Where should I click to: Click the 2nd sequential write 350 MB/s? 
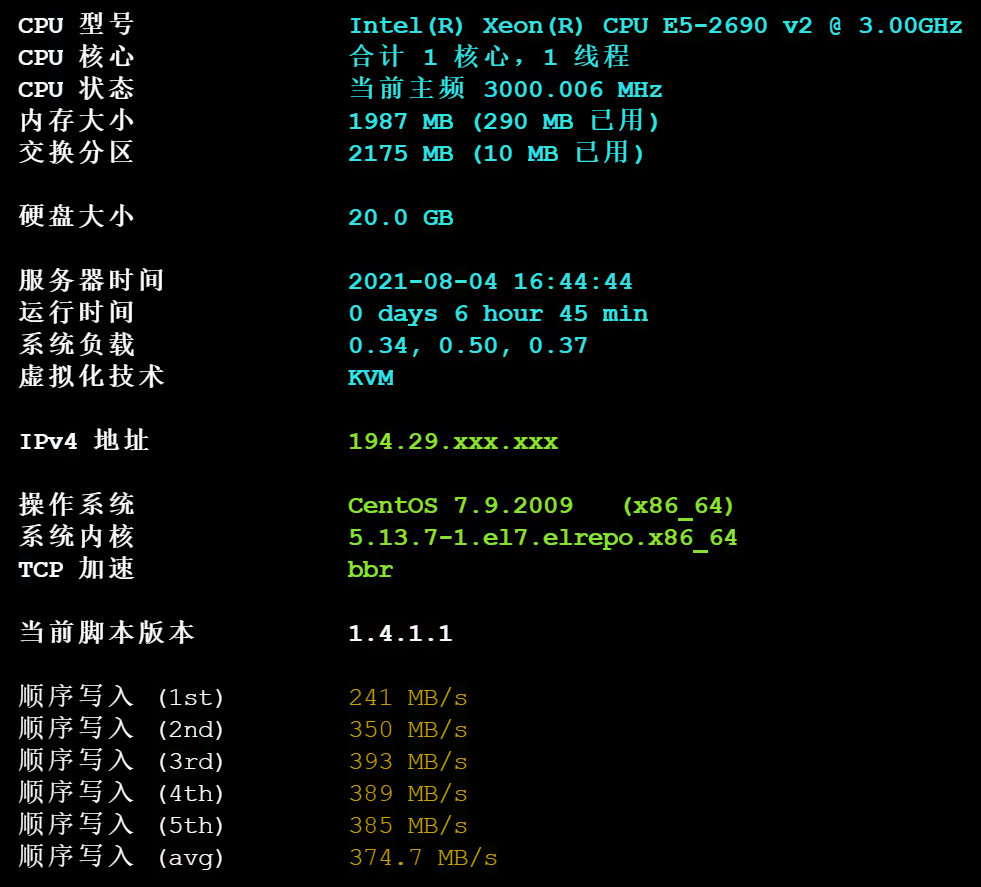pyautogui.click(x=408, y=729)
